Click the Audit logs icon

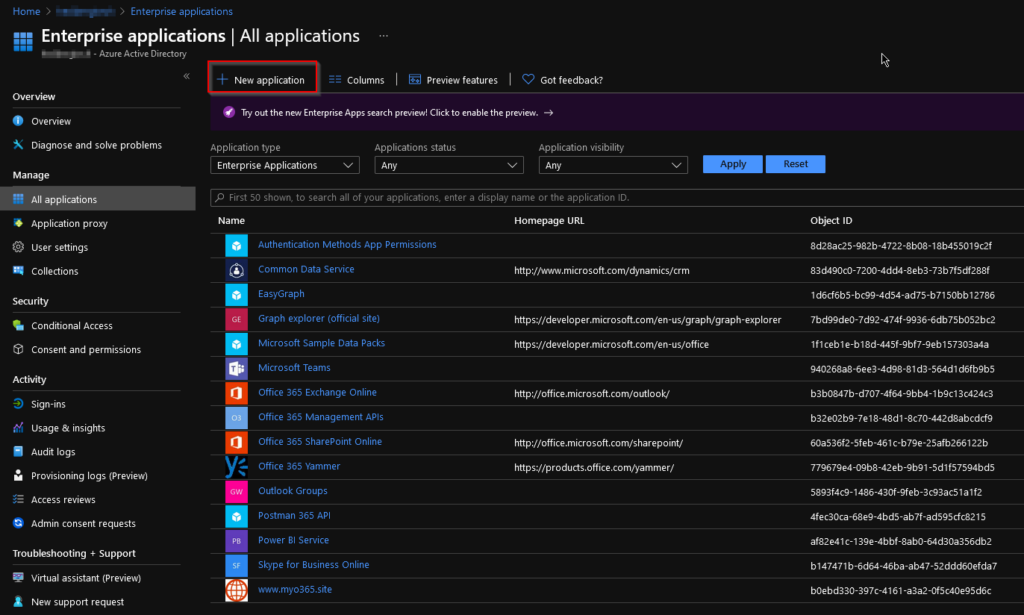(18, 451)
